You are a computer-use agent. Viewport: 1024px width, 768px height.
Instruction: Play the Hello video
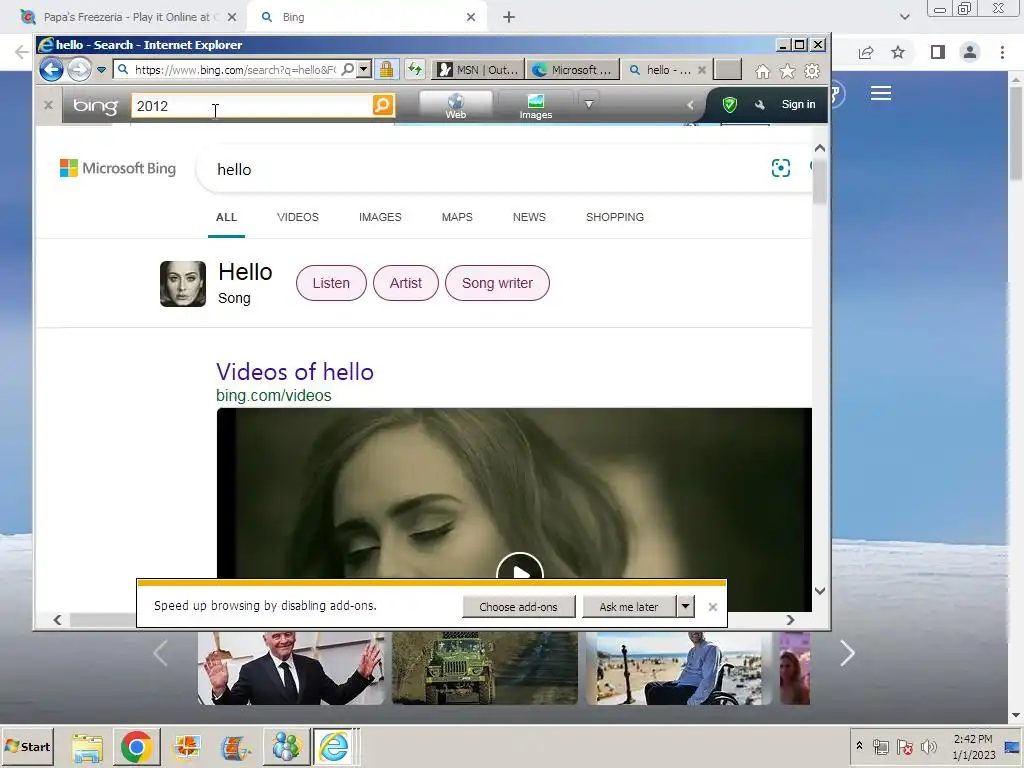pos(520,568)
